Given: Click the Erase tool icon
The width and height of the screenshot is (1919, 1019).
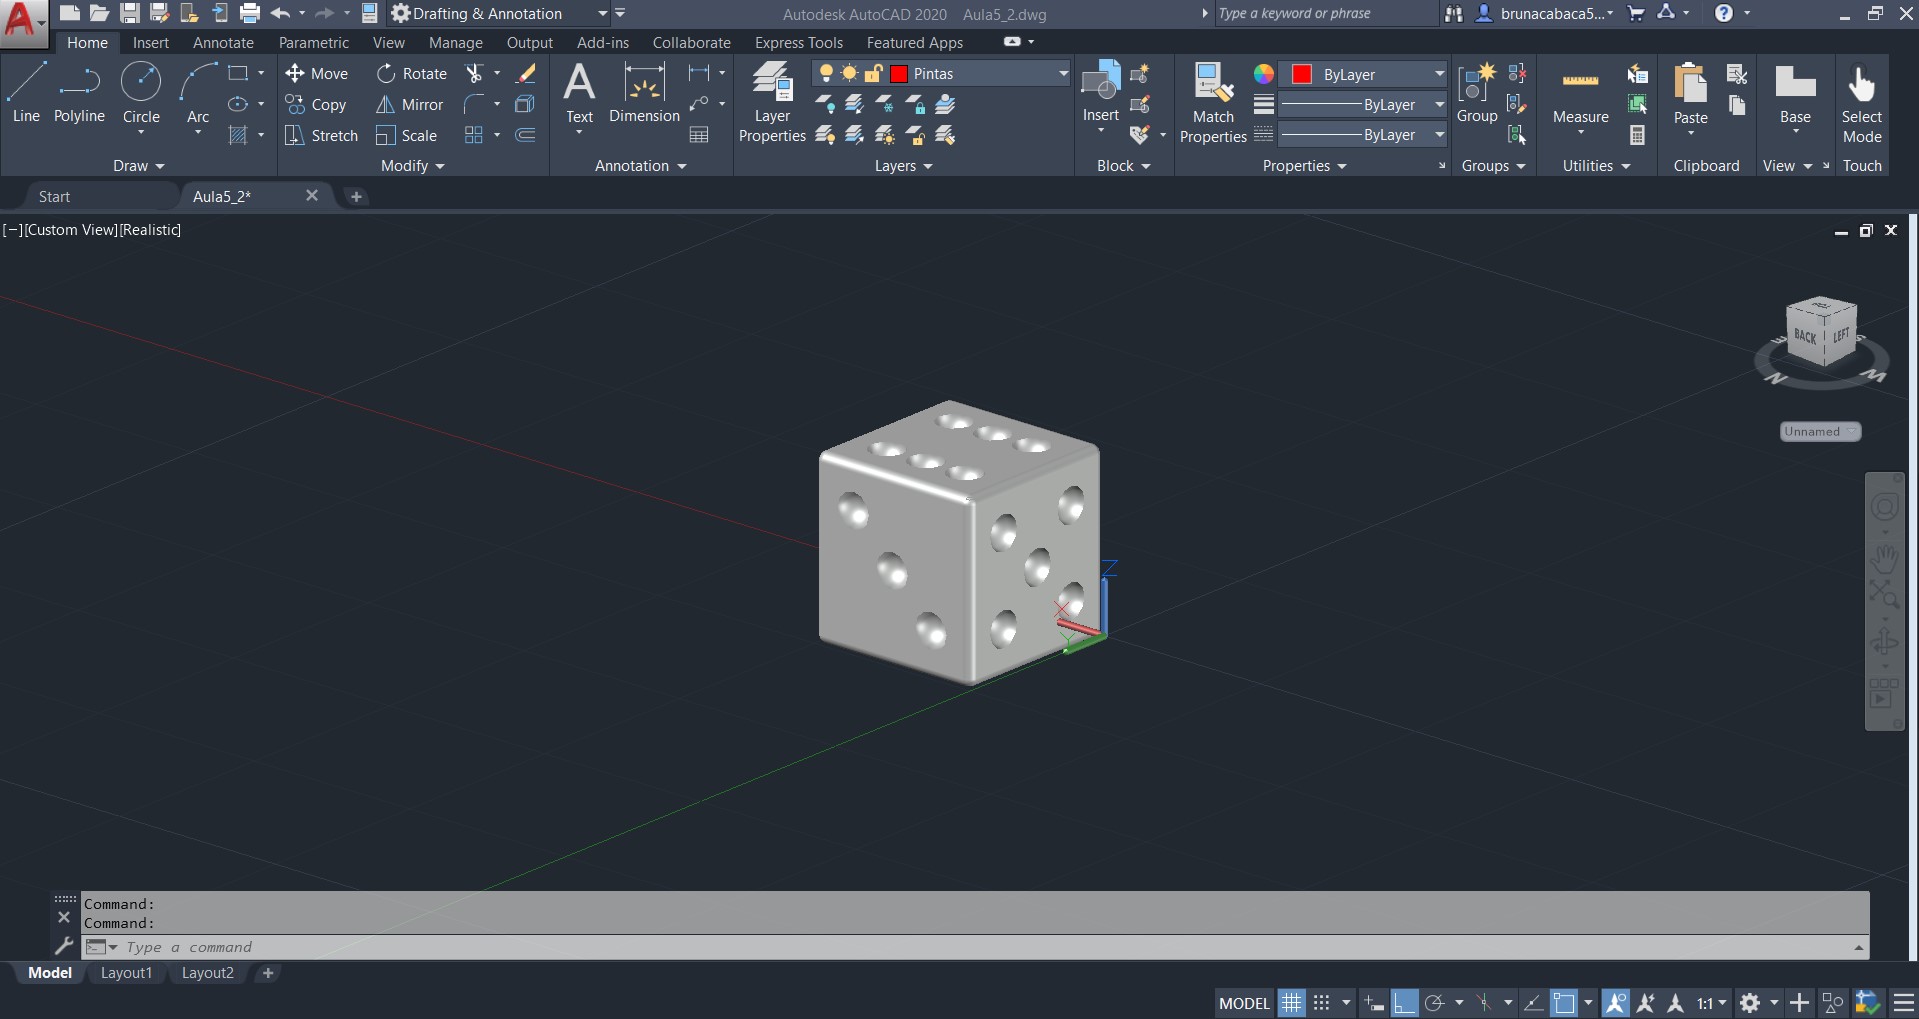Looking at the screenshot, I should (x=526, y=74).
